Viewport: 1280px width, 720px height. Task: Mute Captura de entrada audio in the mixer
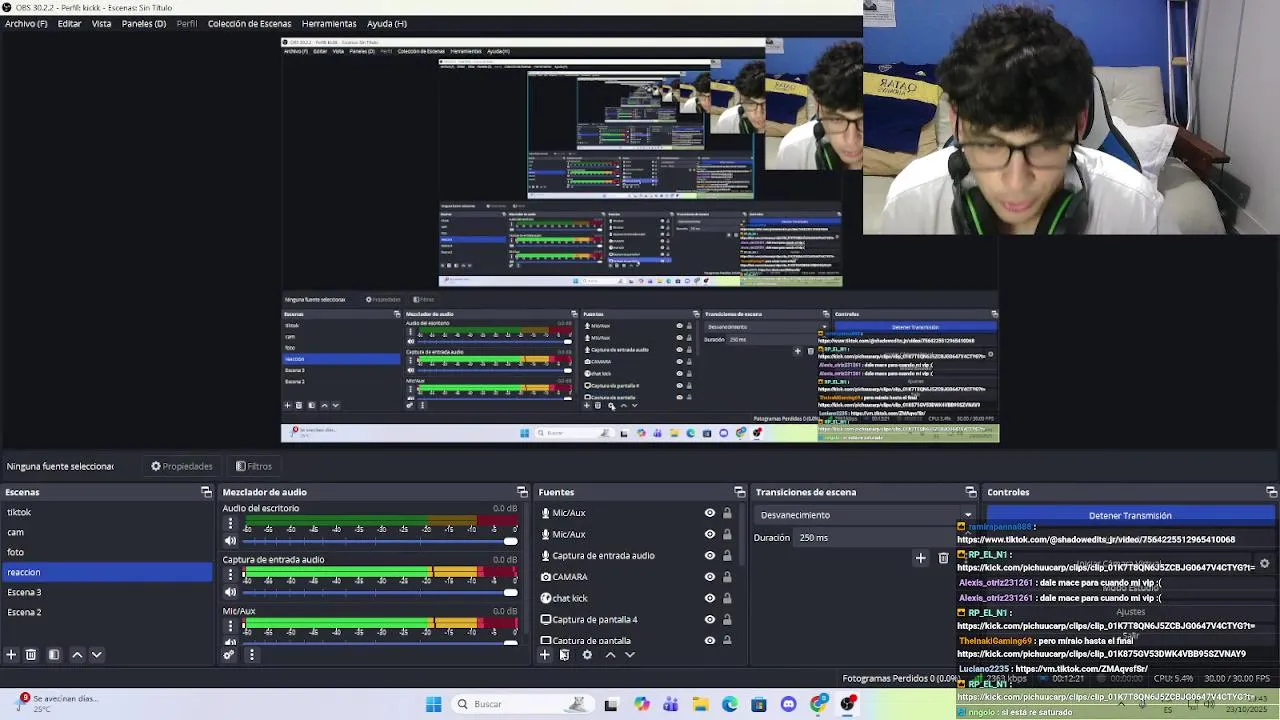coord(230,592)
